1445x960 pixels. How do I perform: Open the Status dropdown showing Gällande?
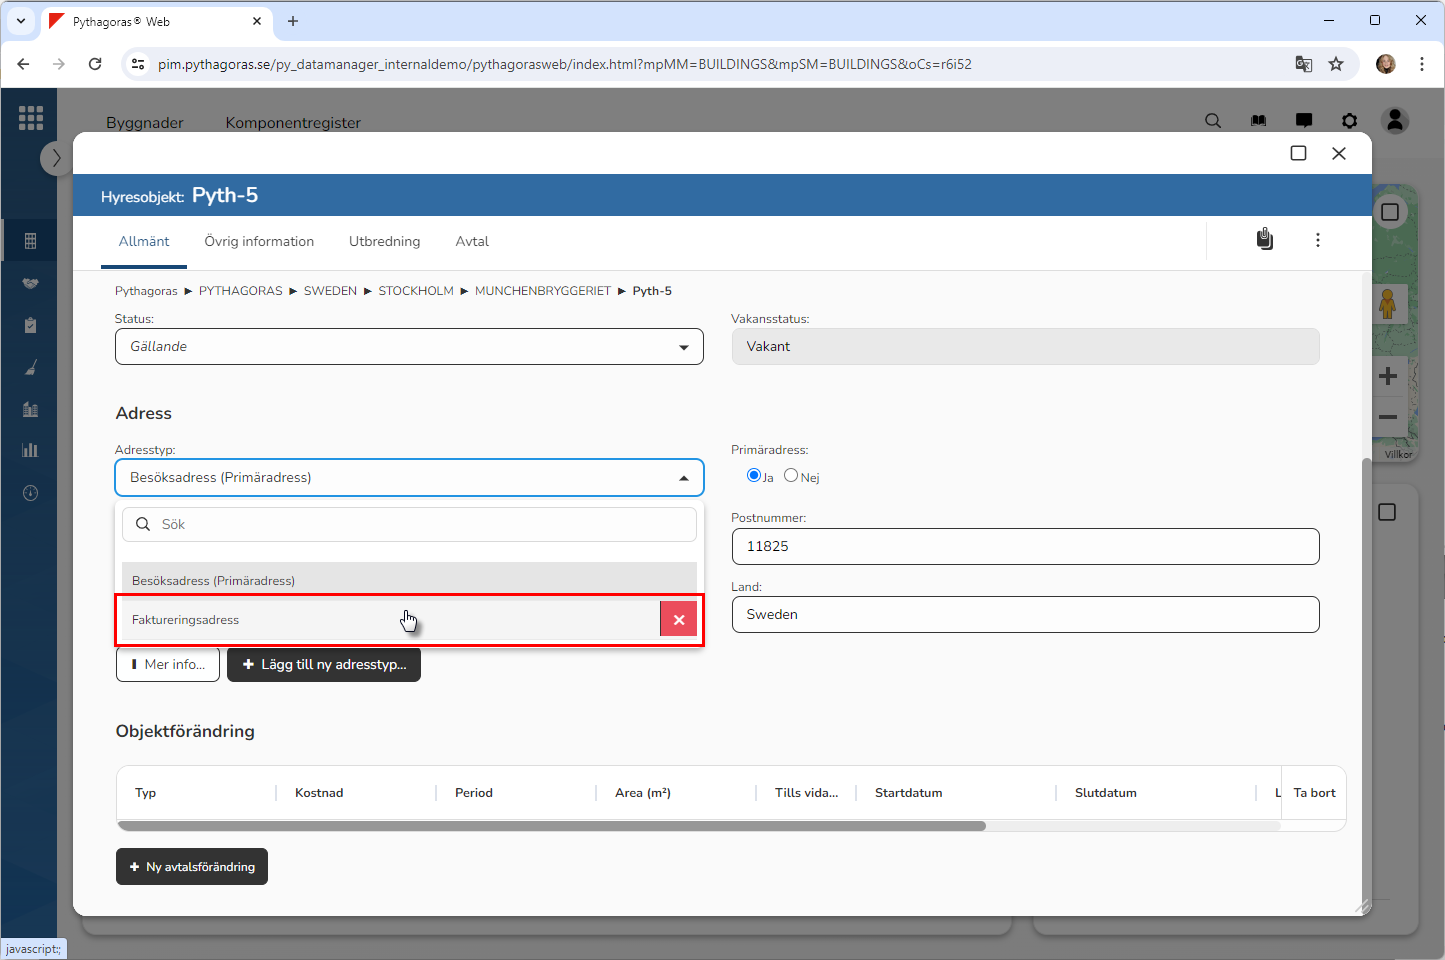[x=409, y=347]
